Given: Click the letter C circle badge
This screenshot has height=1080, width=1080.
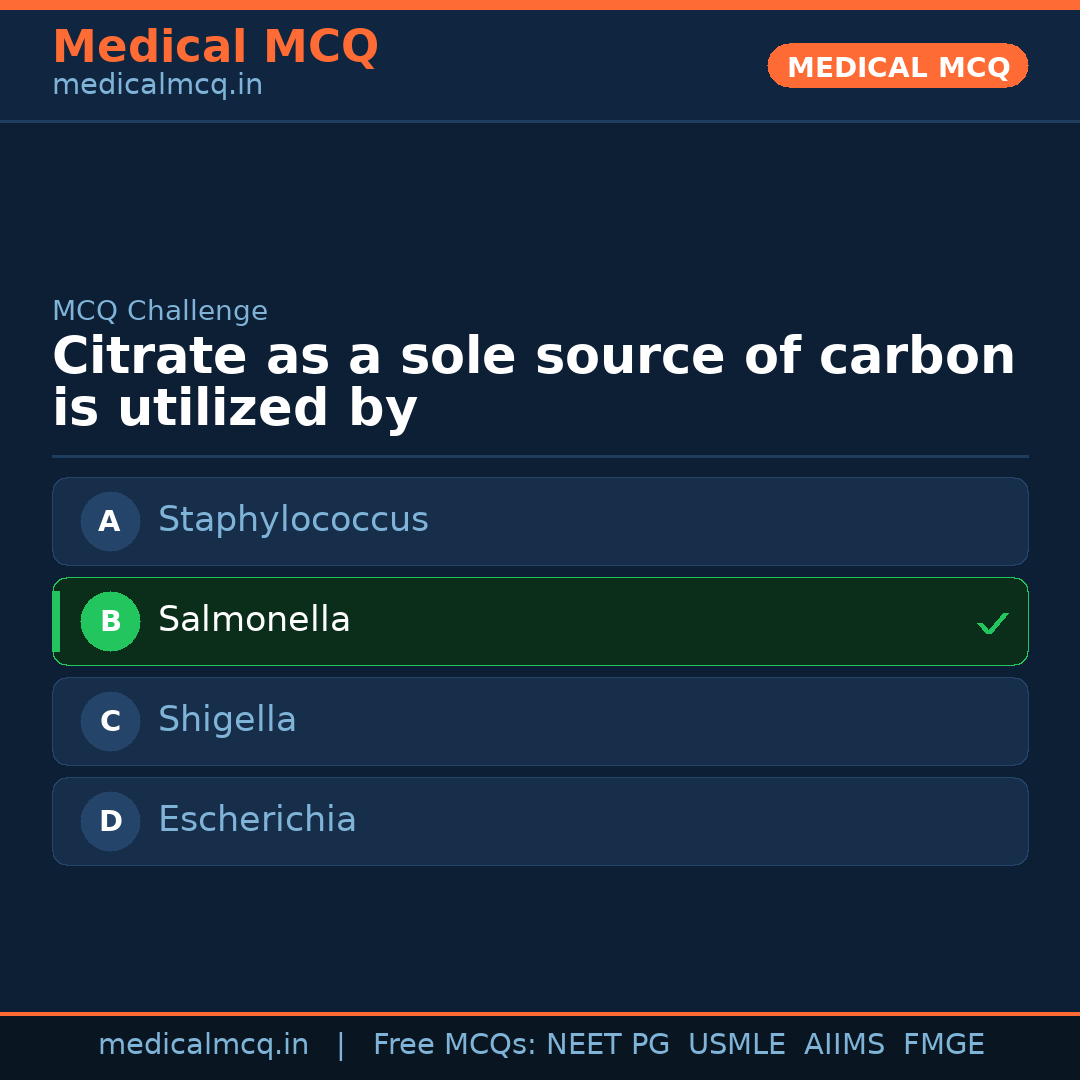Looking at the screenshot, I should (110, 721).
